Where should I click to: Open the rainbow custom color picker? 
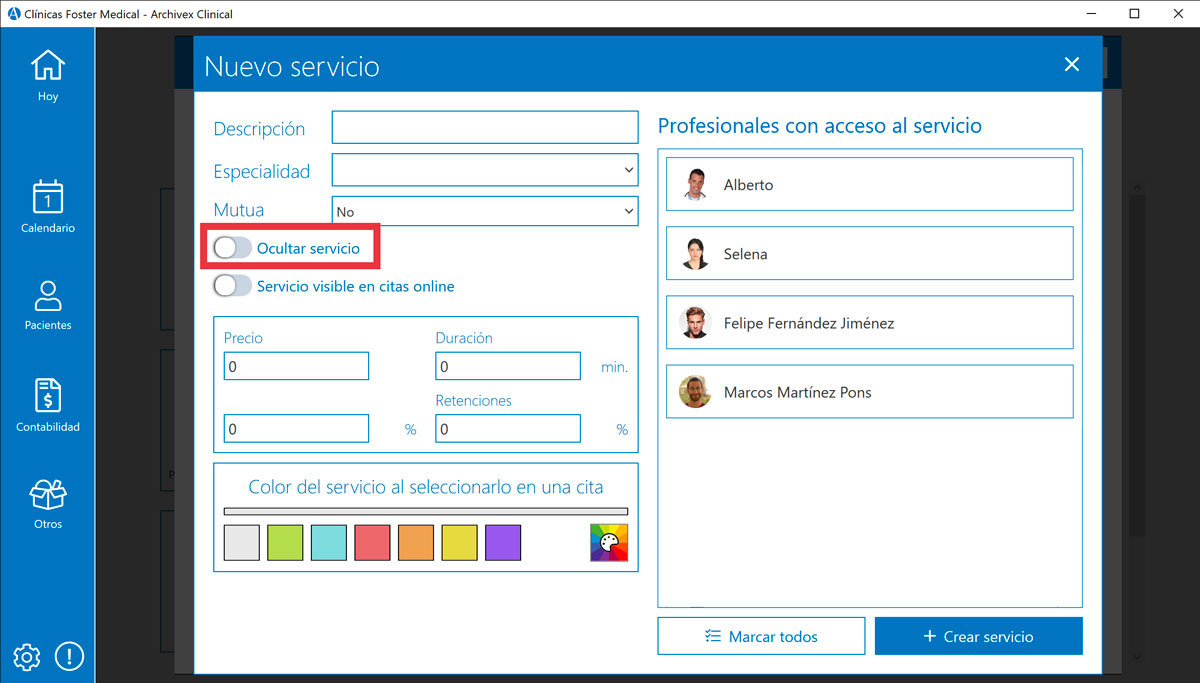(608, 542)
